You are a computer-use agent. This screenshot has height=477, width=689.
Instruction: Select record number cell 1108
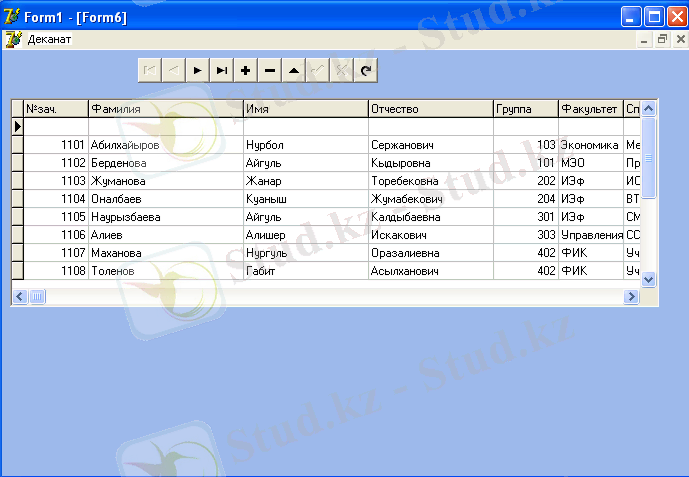[56, 271]
